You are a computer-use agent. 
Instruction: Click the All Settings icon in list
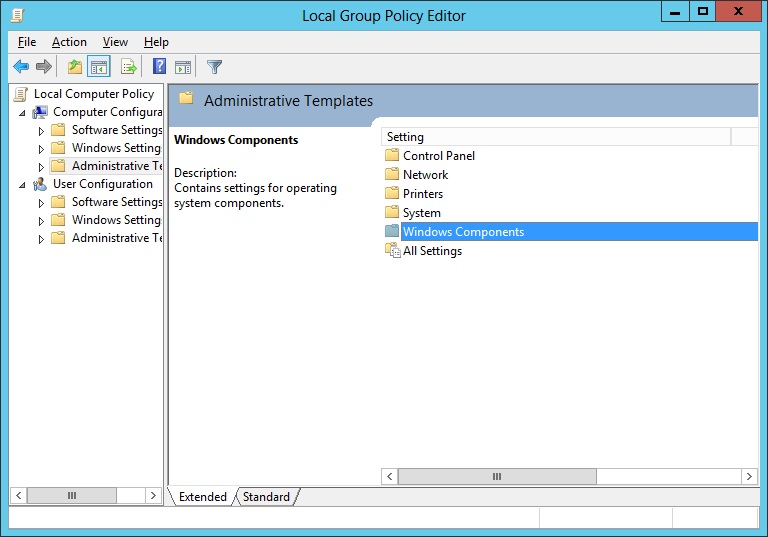pyautogui.click(x=393, y=250)
